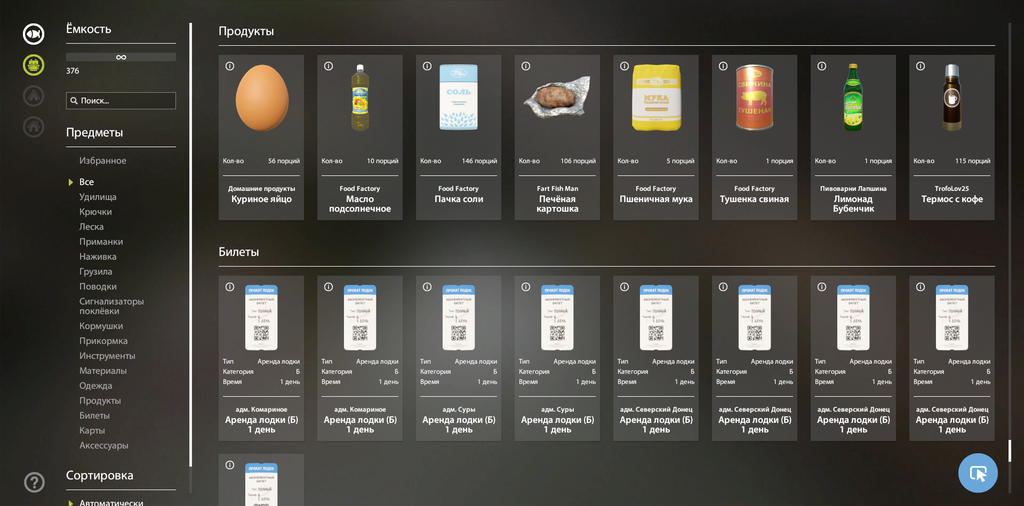
Task: Filter by Поводки category
Action: click(98, 287)
